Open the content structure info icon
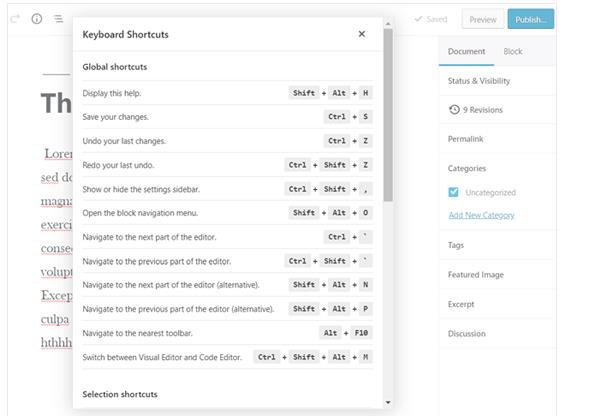The height and width of the screenshot is (416, 606). point(37,19)
